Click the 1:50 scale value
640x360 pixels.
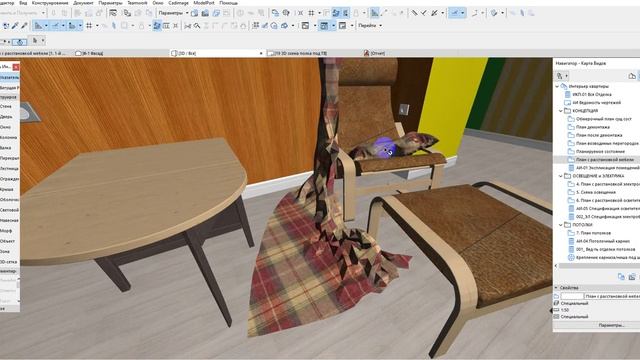(565, 310)
